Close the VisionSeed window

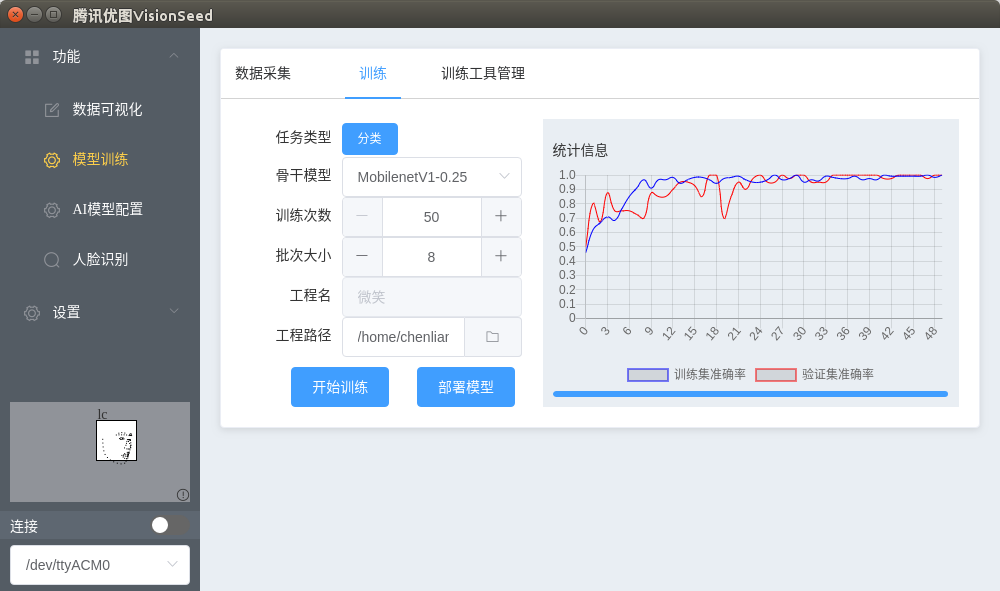click(15, 14)
